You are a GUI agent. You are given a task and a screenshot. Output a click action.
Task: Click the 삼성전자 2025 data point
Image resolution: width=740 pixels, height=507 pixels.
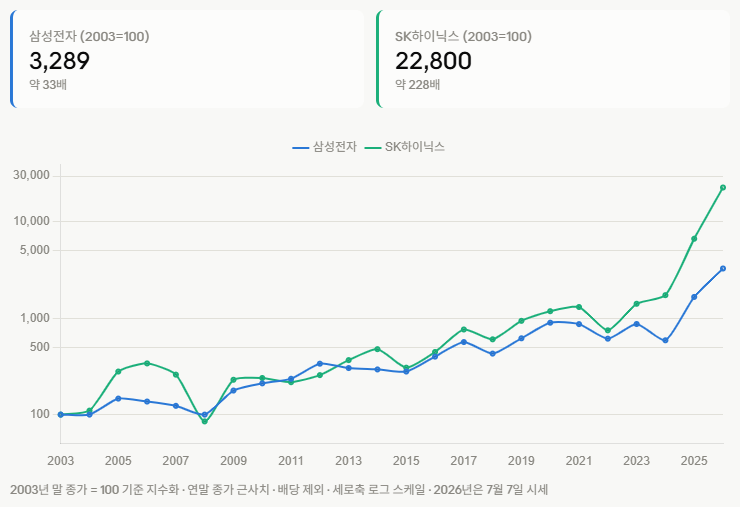pyautogui.click(x=694, y=297)
